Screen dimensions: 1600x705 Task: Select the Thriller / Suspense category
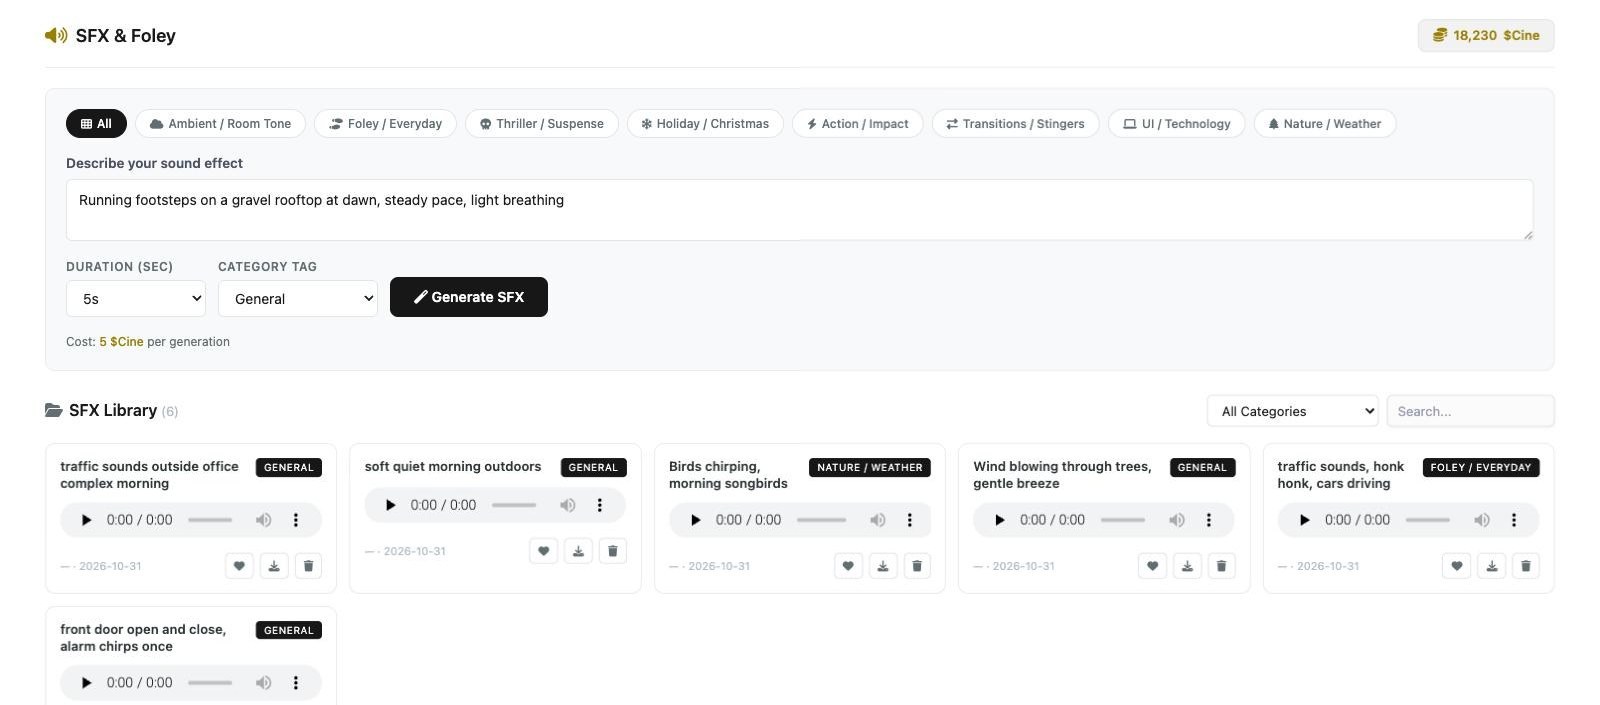(542, 124)
